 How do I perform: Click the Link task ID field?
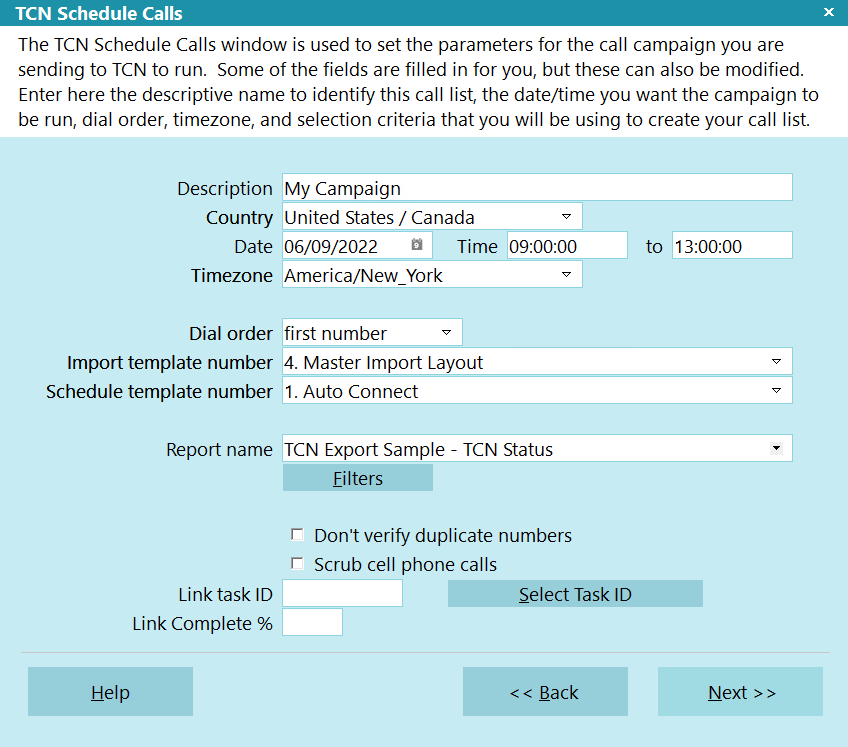(x=342, y=593)
